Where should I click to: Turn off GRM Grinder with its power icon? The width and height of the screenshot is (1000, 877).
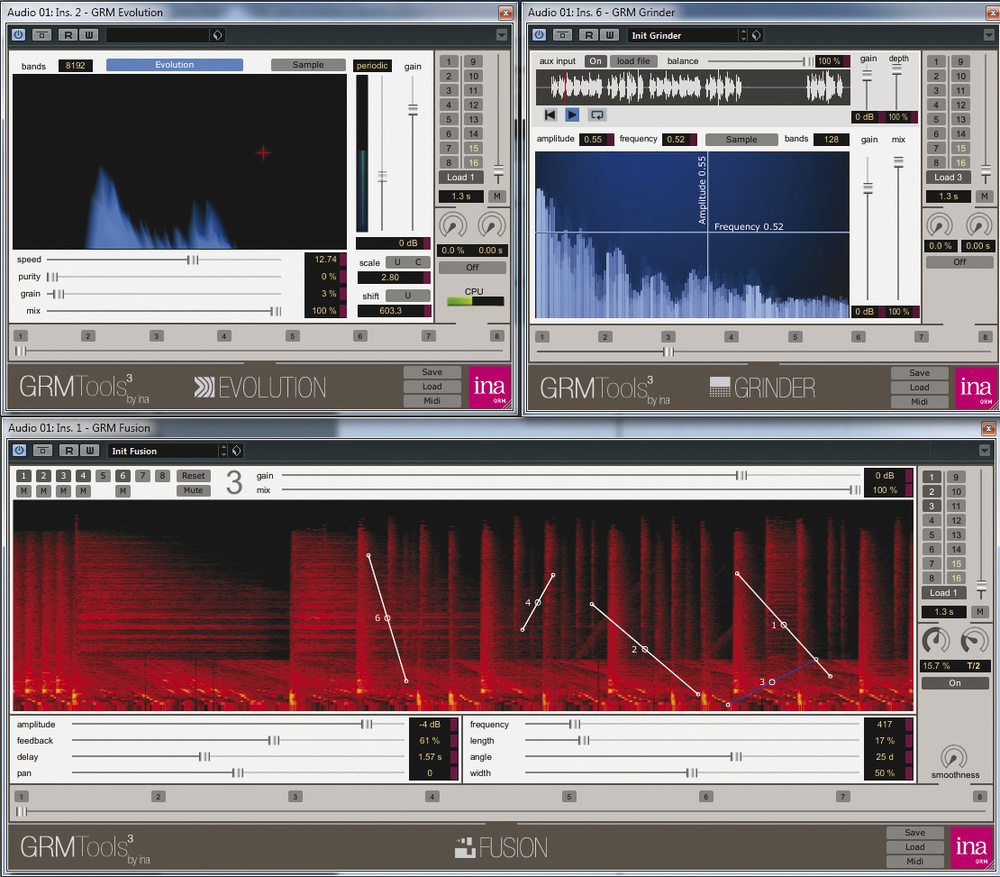(539, 35)
